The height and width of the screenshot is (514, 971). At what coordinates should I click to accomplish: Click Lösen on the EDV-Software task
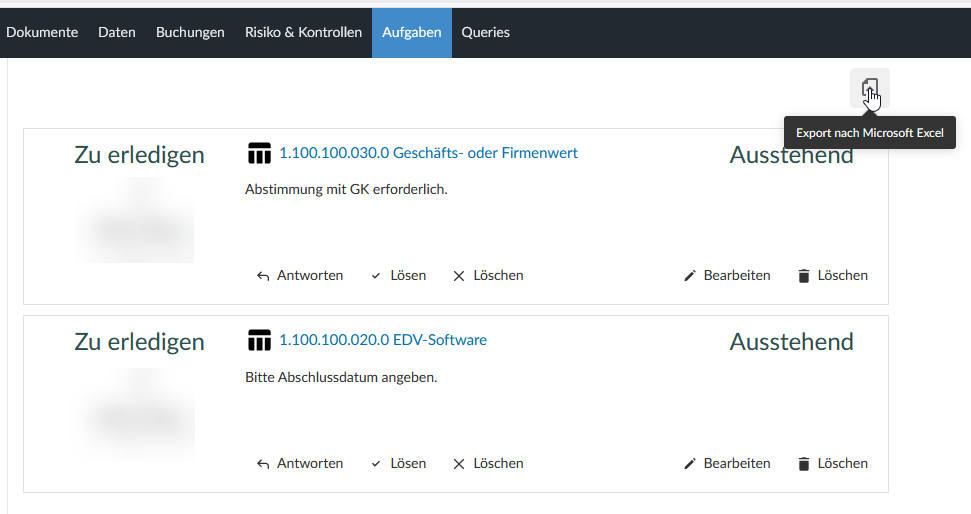point(398,464)
